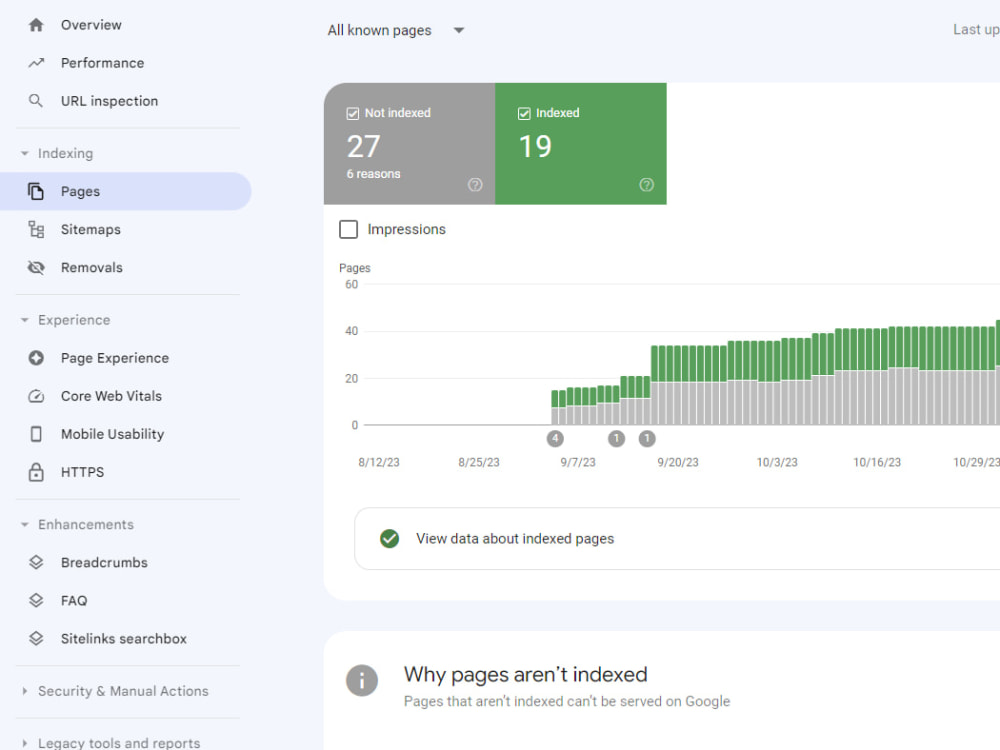Open Core Web Vitals report
Screen dimensions: 1000x750
(112, 396)
